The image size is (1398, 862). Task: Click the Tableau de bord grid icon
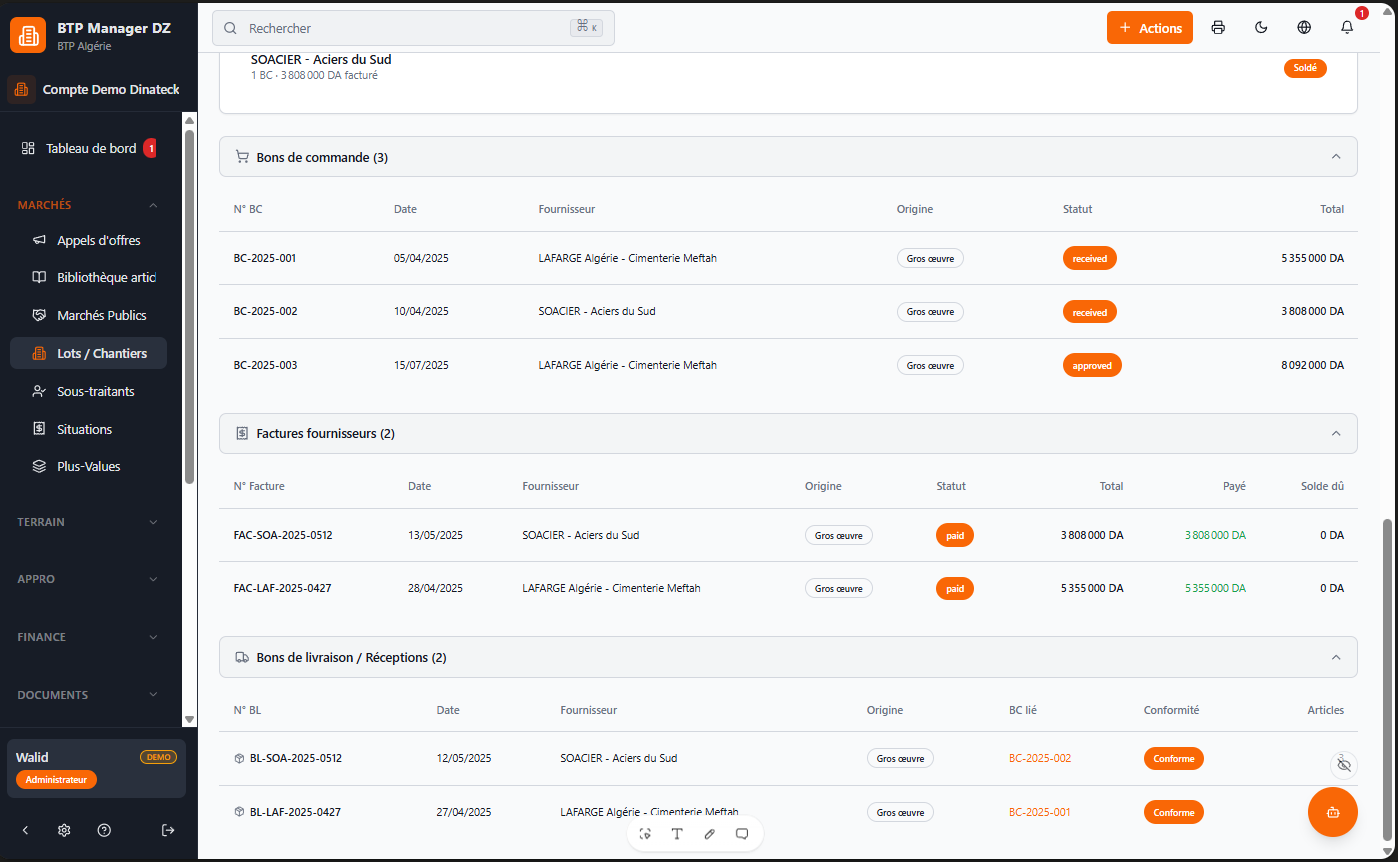[28, 148]
